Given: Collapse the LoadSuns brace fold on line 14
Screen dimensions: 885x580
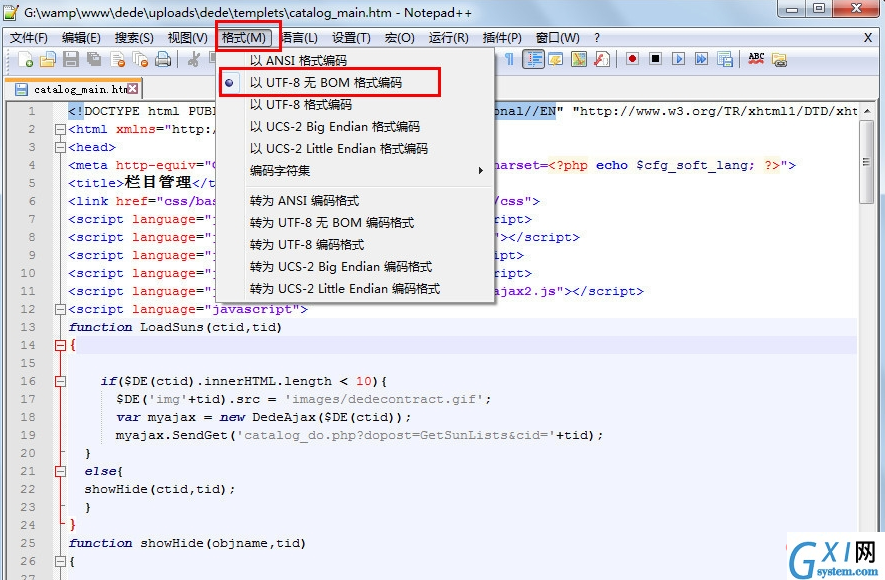Looking at the screenshot, I should (x=60, y=345).
